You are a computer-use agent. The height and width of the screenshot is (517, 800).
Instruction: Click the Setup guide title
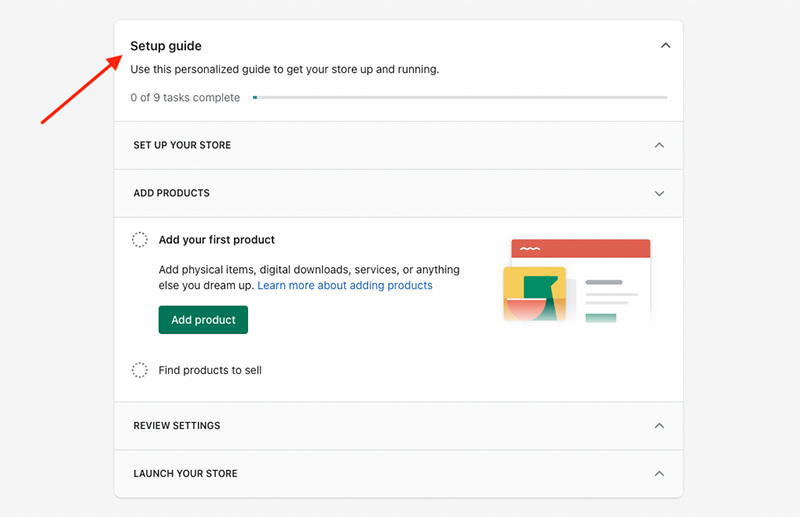point(166,46)
